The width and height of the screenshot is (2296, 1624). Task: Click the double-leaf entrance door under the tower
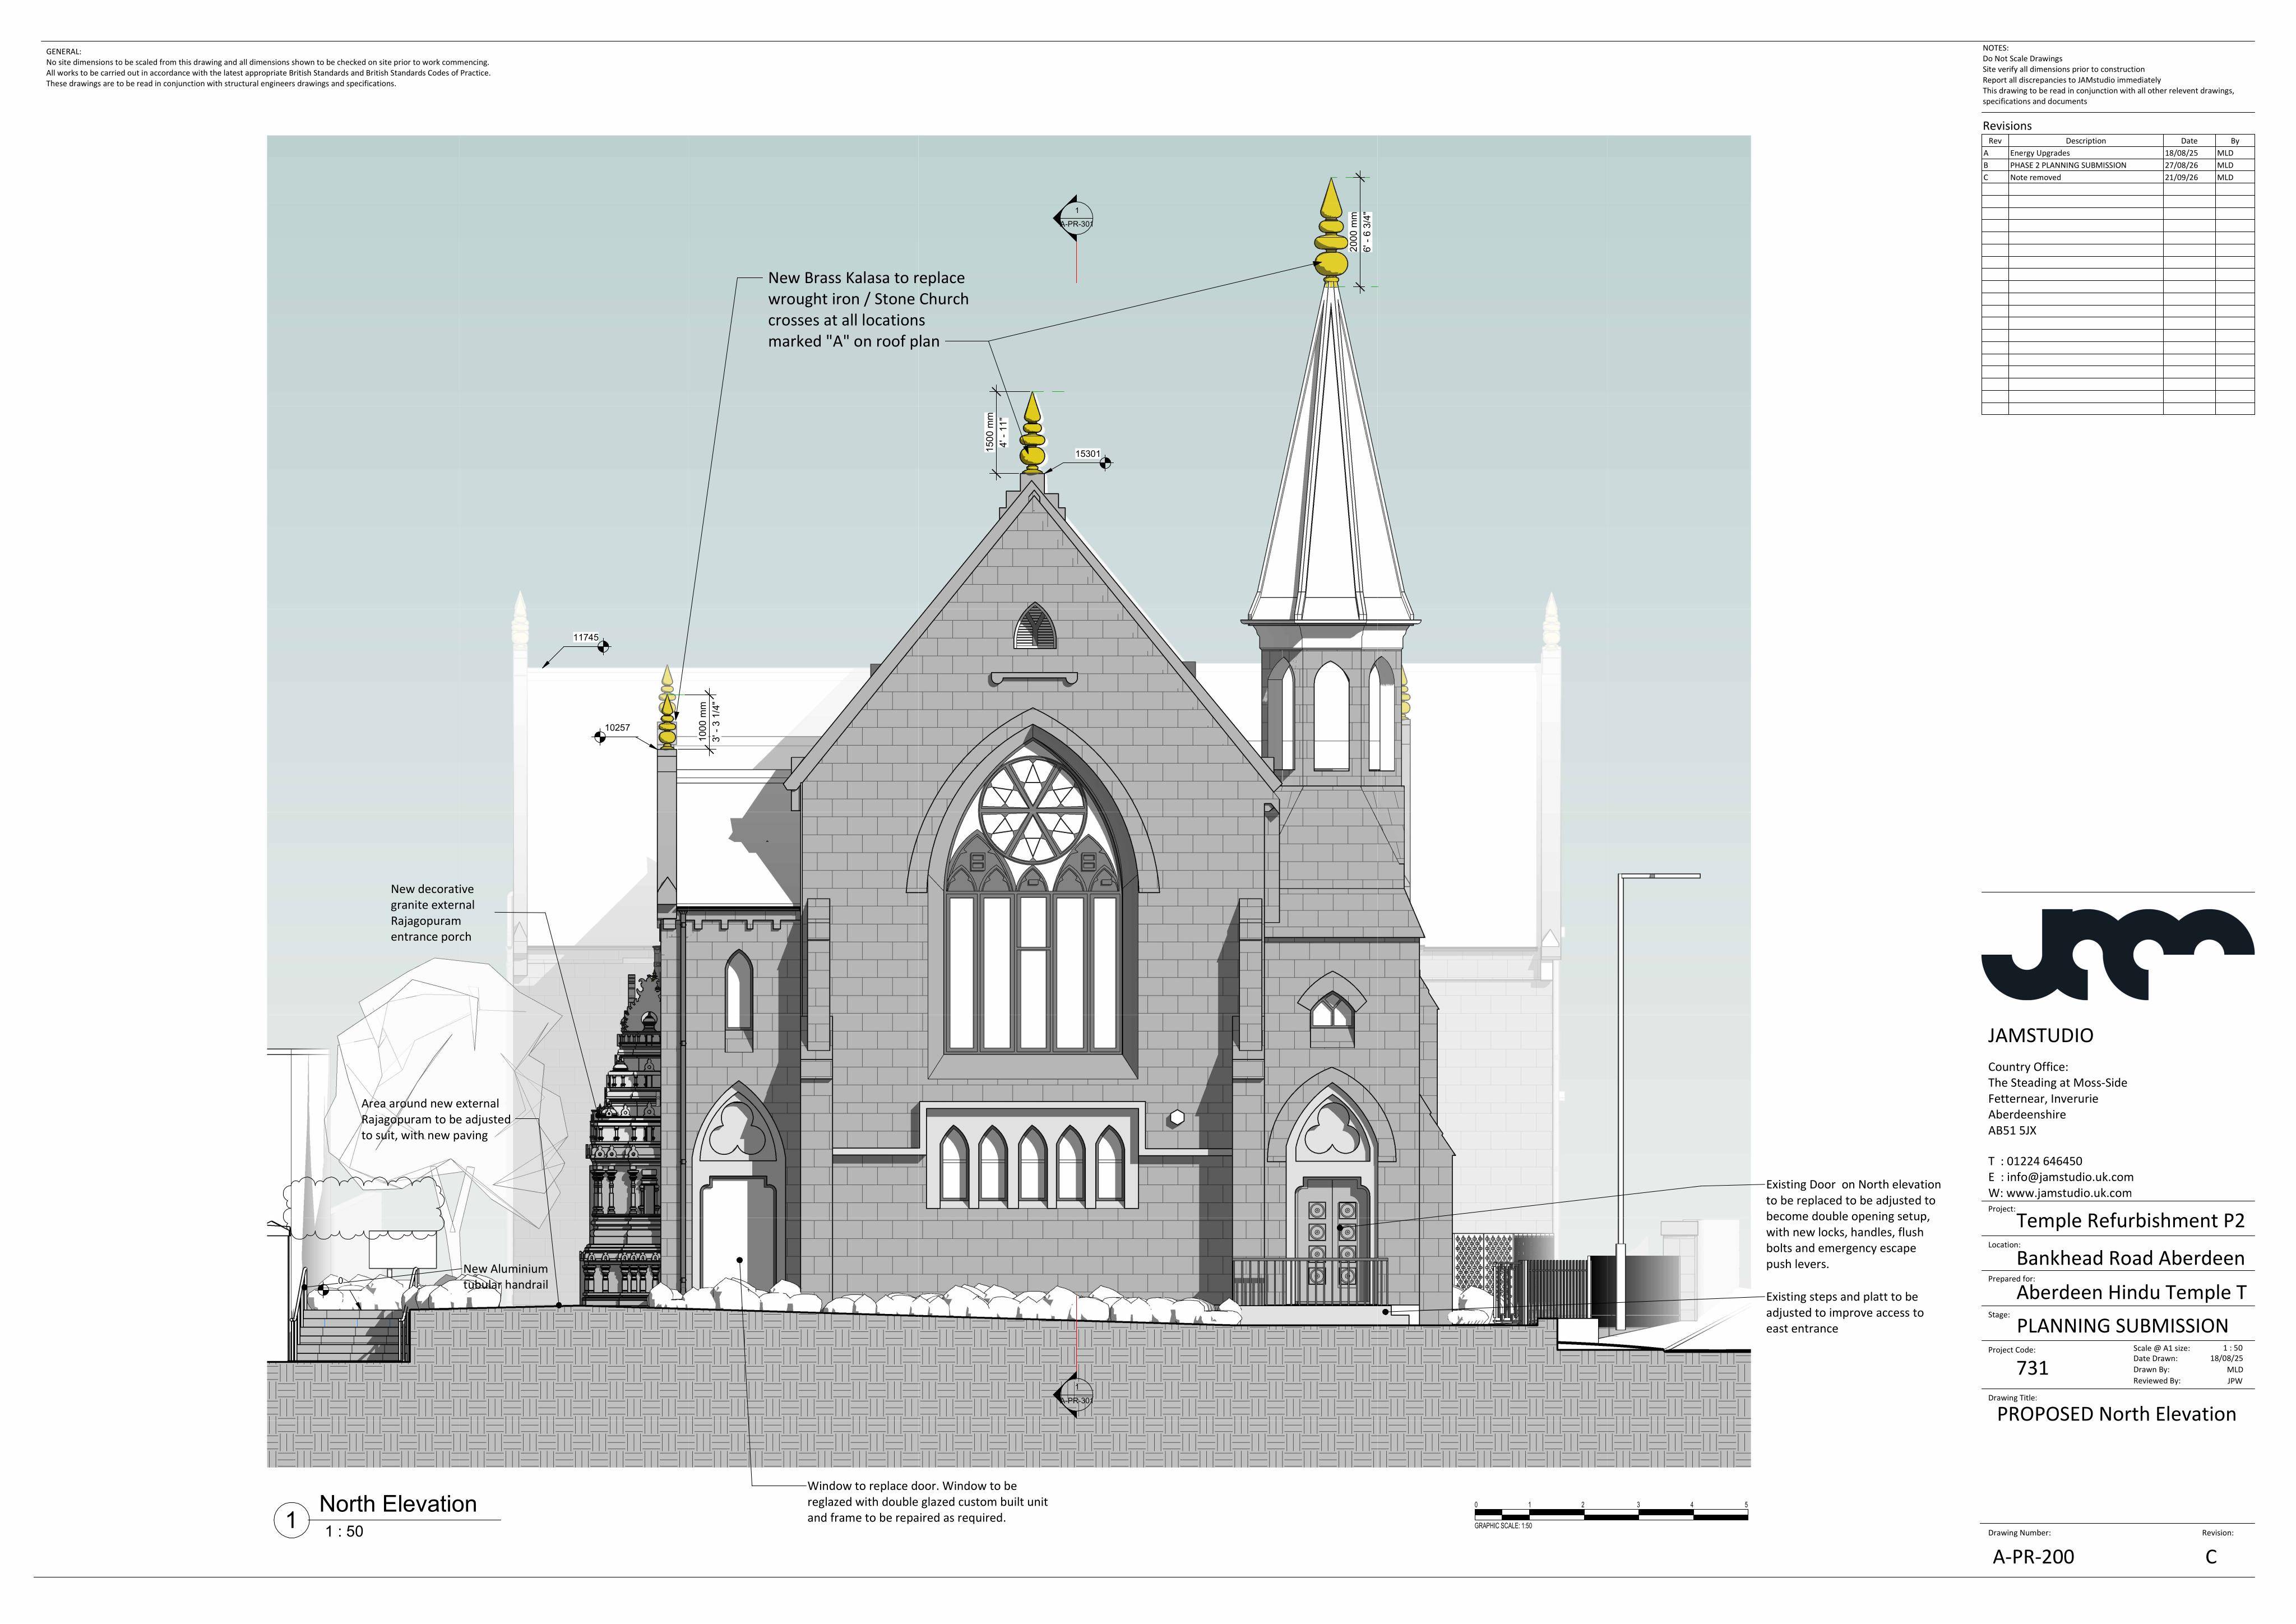point(1332,1240)
